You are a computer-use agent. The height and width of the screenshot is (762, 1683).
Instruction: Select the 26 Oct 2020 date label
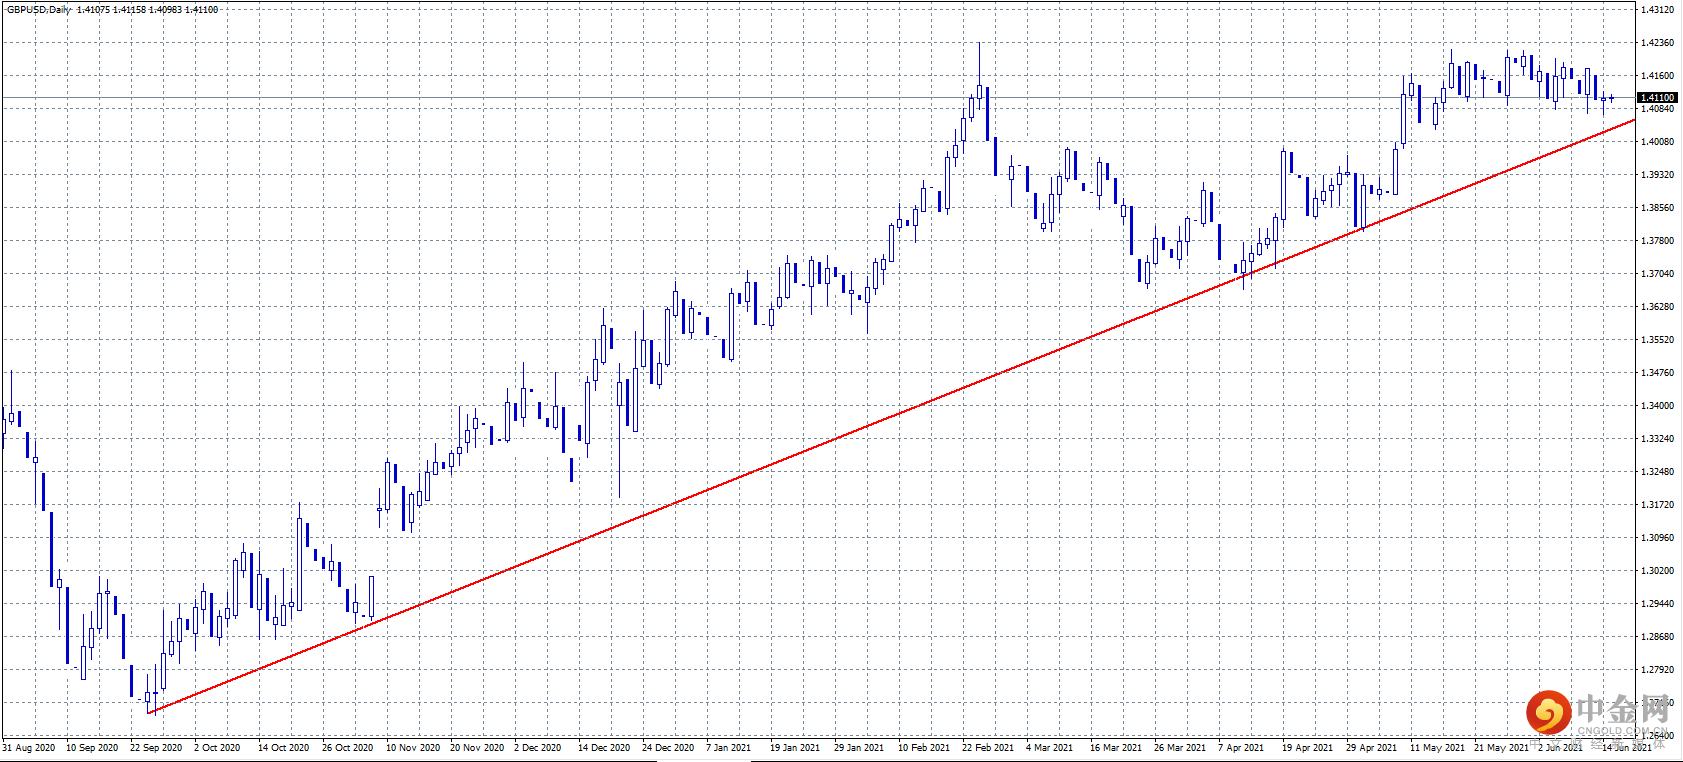coord(348,748)
